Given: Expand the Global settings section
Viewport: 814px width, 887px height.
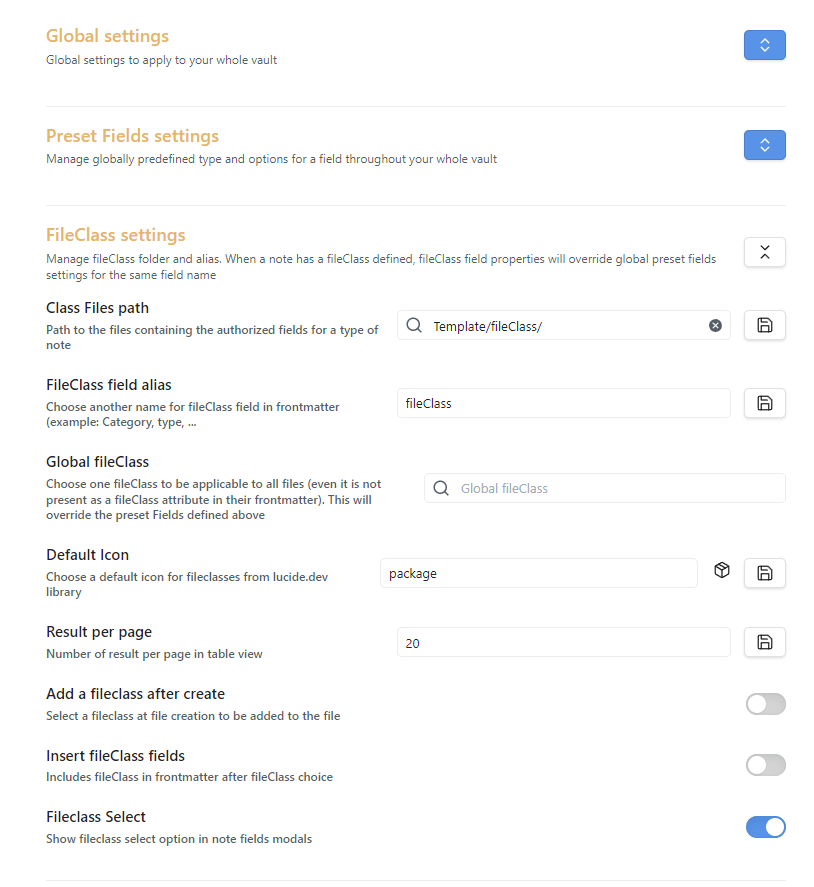Looking at the screenshot, I should (764, 45).
